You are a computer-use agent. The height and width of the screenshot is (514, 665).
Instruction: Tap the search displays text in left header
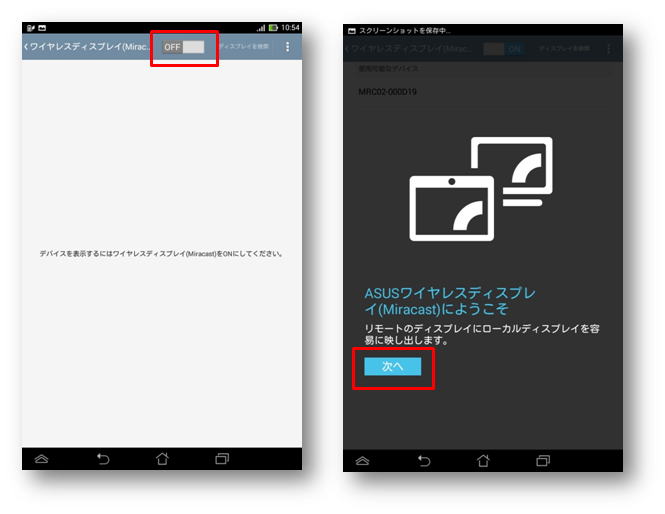[x=244, y=46]
